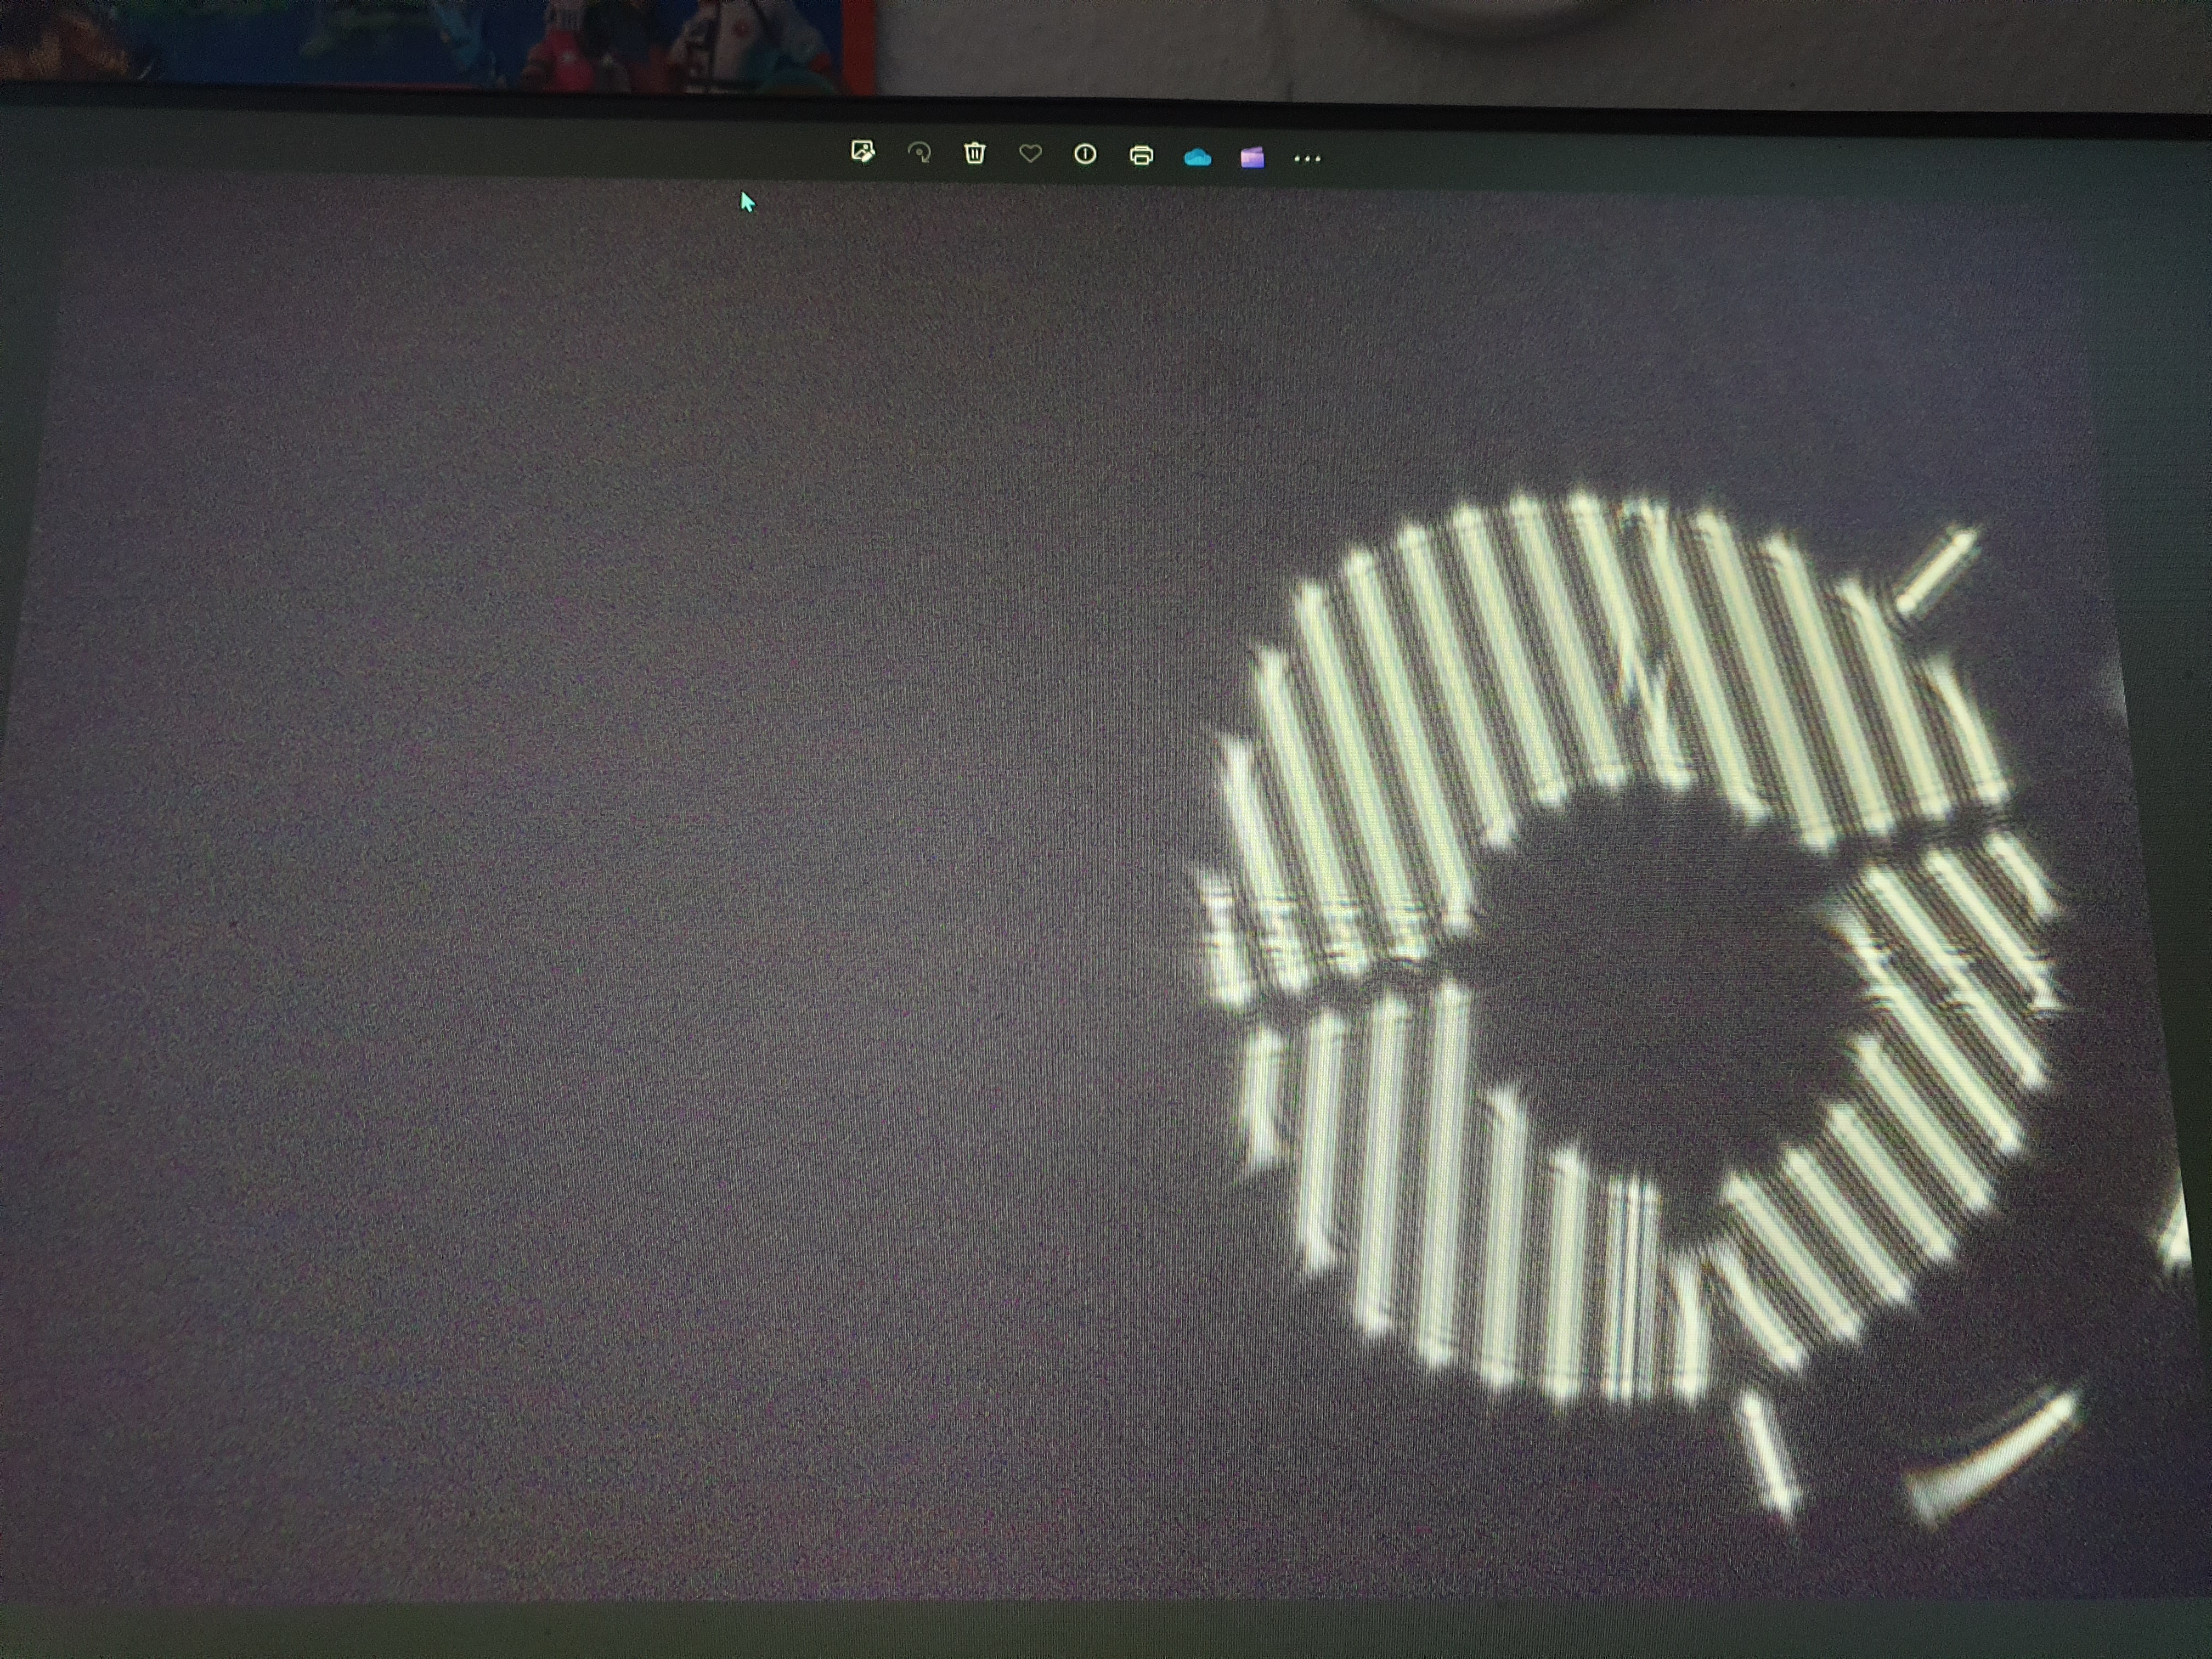Print the photo using printer icon

1141,156
